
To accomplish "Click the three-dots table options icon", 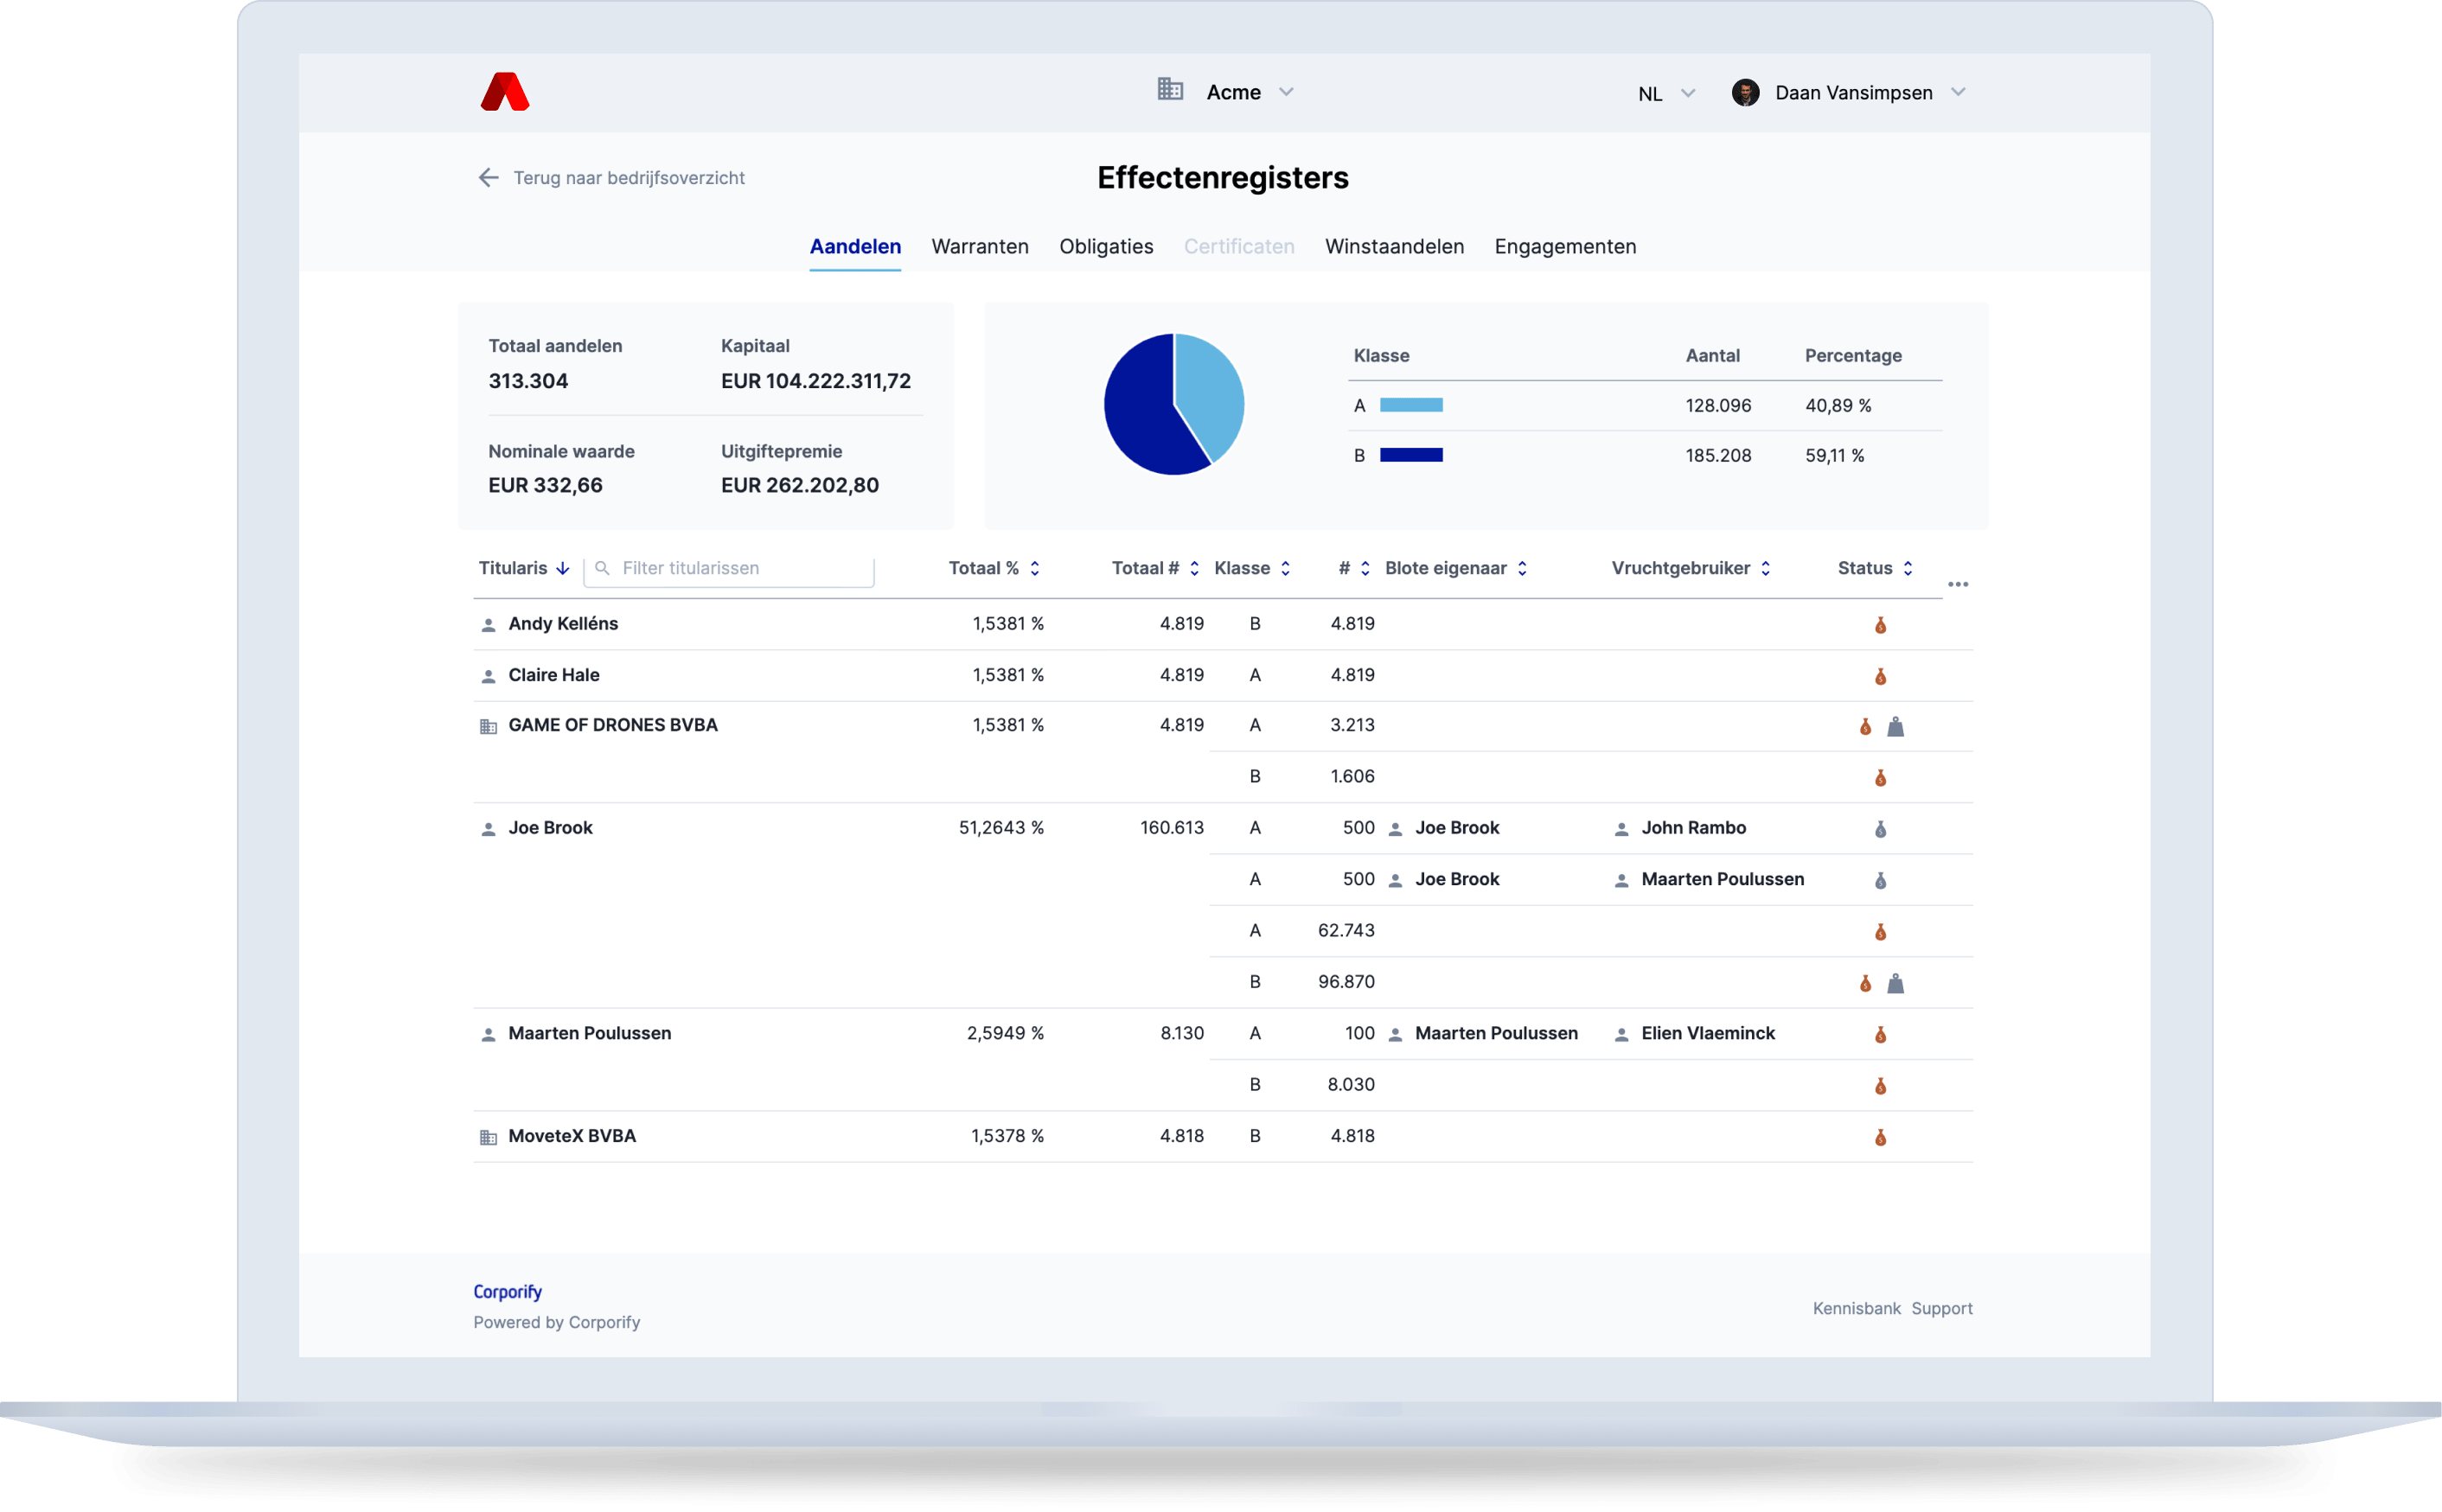I will (1958, 584).
